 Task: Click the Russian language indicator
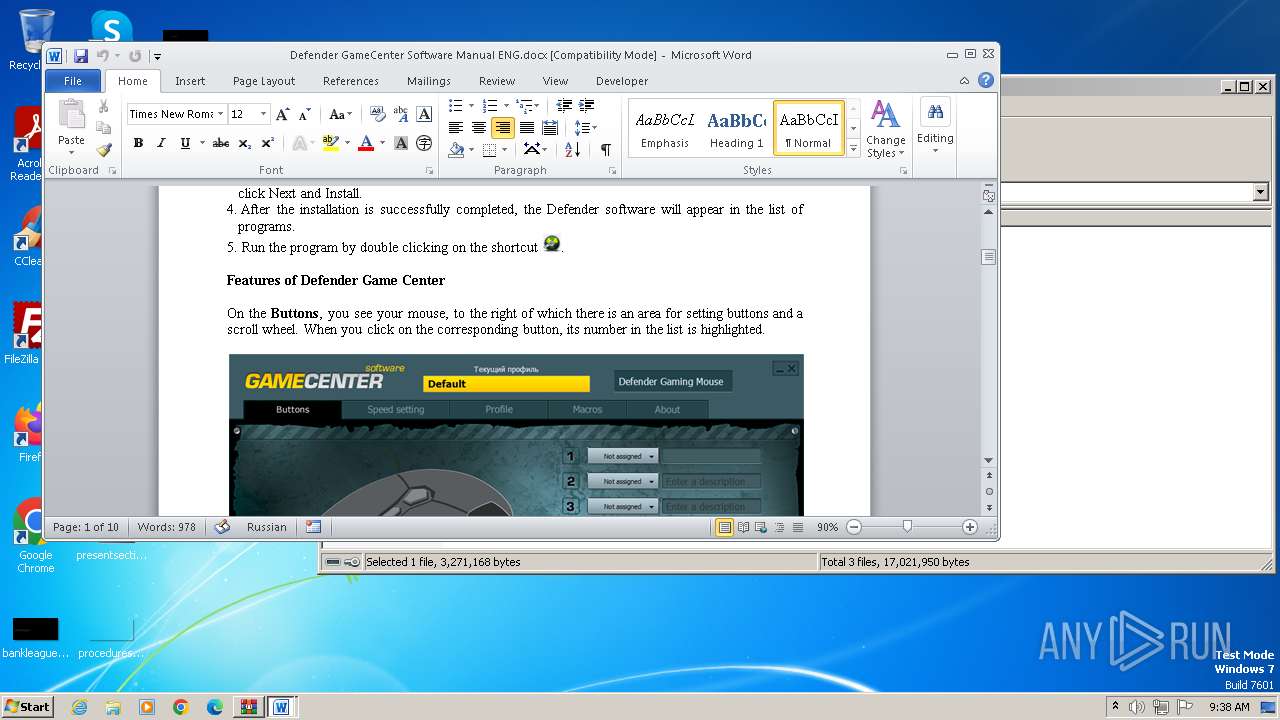click(267, 527)
